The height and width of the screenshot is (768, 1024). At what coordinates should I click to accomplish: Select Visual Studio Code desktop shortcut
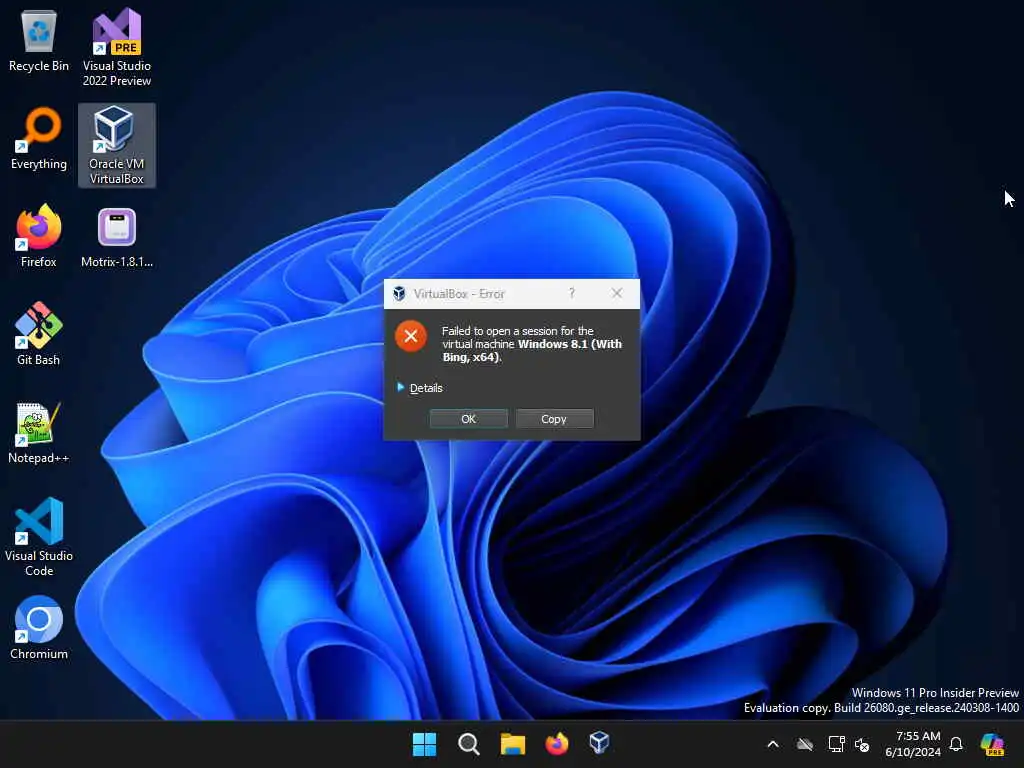point(39,537)
